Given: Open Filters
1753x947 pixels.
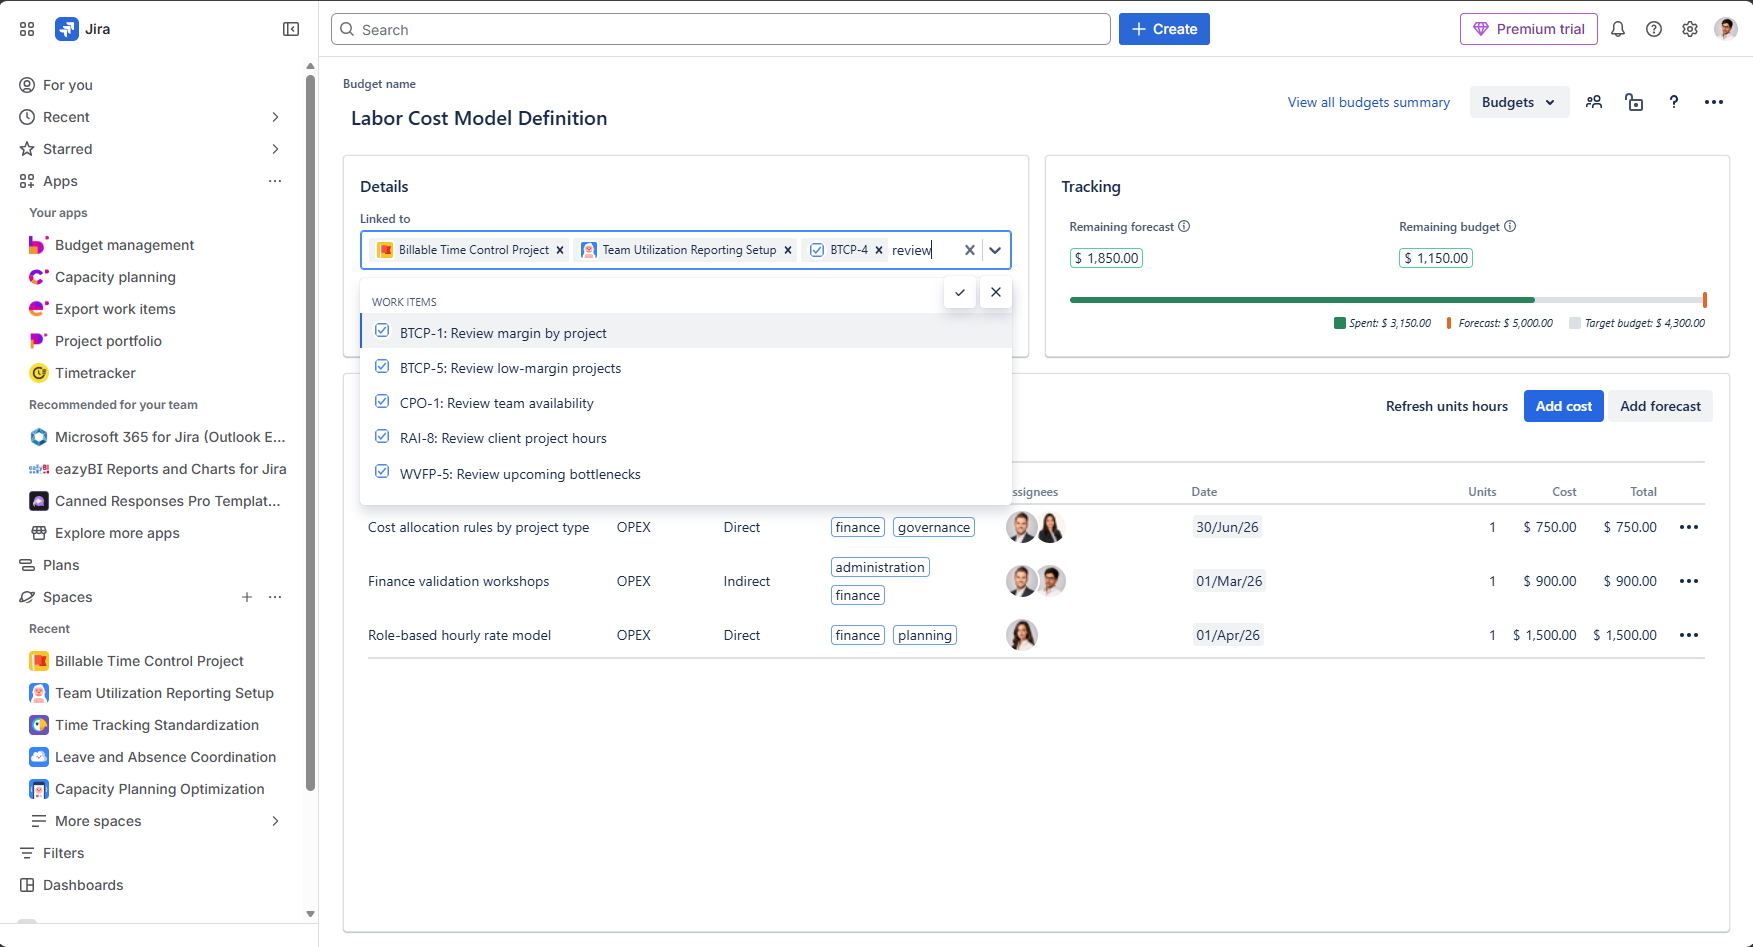Looking at the screenshot, I should tap(63, 853).
